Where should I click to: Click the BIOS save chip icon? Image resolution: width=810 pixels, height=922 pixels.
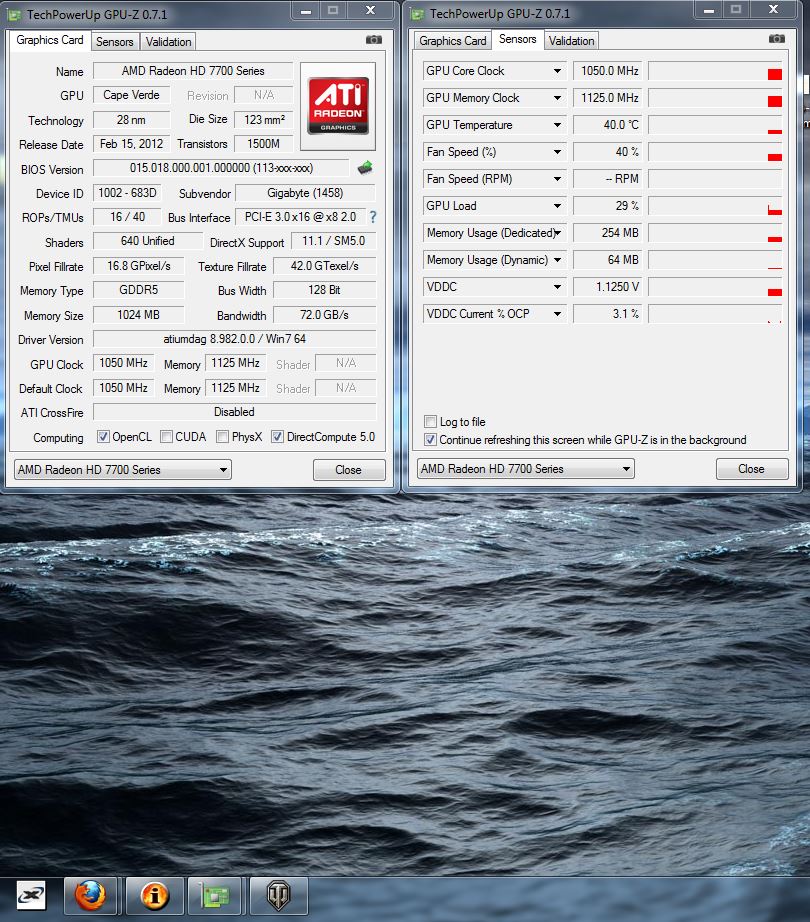365,168
